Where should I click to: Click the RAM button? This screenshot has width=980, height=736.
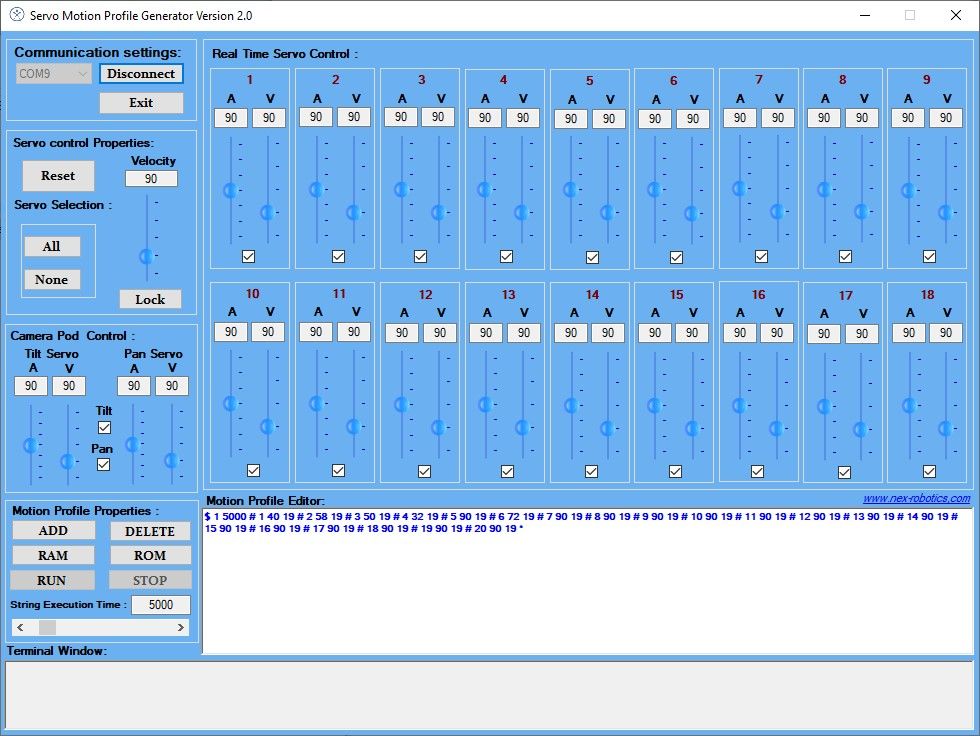(53, 555)
